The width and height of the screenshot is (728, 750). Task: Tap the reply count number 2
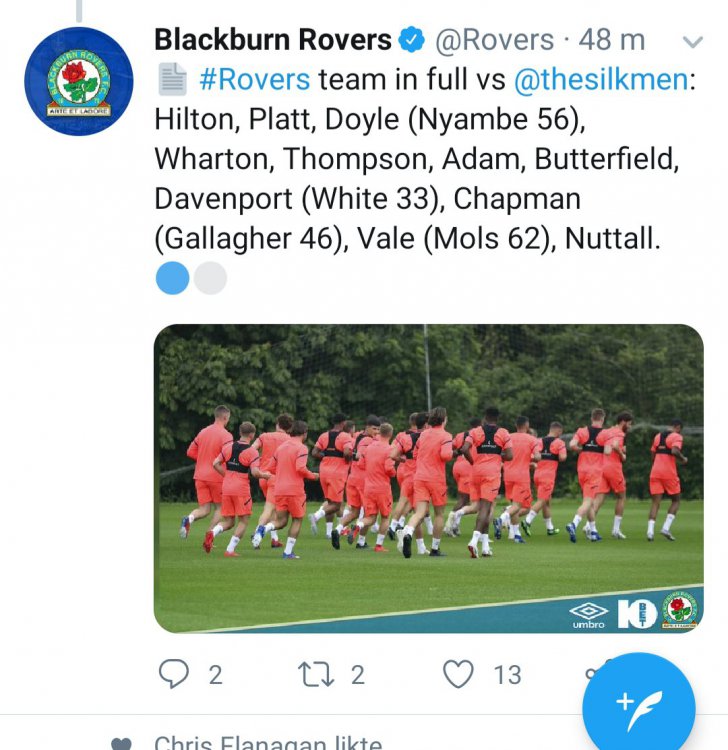click(216, 675)
